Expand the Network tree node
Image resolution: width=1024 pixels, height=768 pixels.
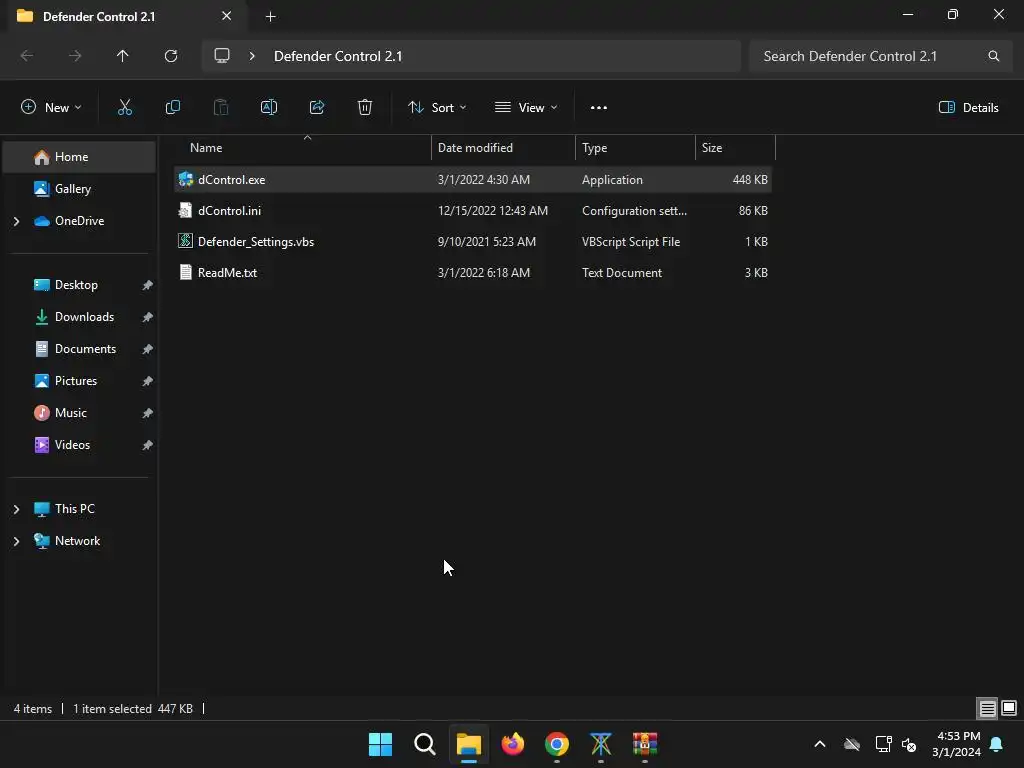(16, 541)
